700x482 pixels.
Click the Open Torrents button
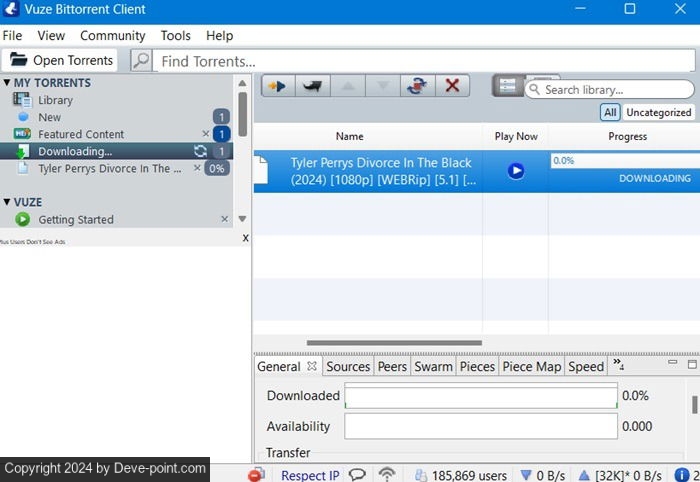[x=62, y=60]
